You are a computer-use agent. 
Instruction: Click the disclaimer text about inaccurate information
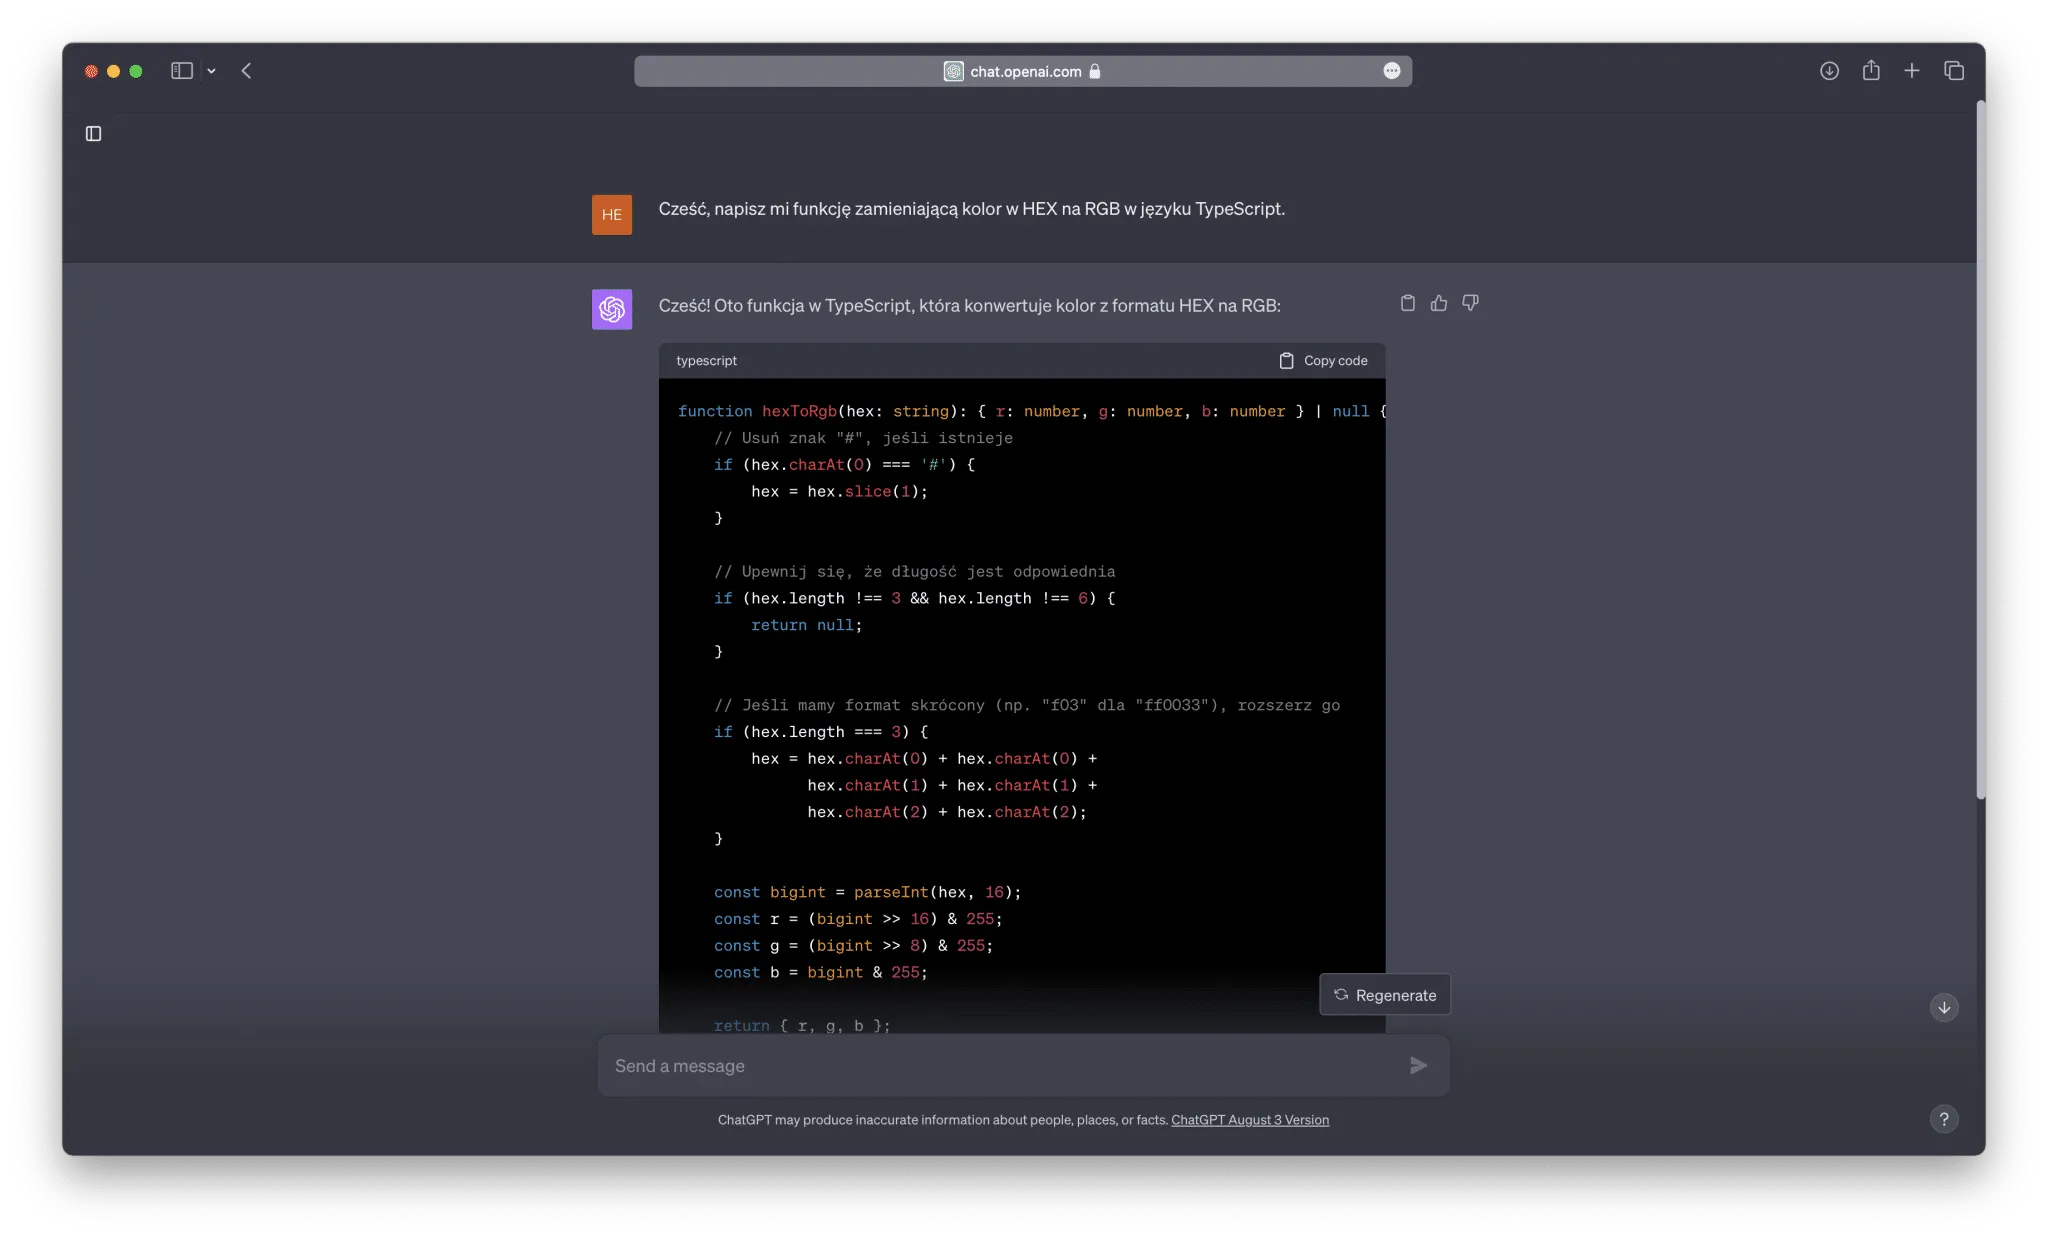tap(943, 1120)
